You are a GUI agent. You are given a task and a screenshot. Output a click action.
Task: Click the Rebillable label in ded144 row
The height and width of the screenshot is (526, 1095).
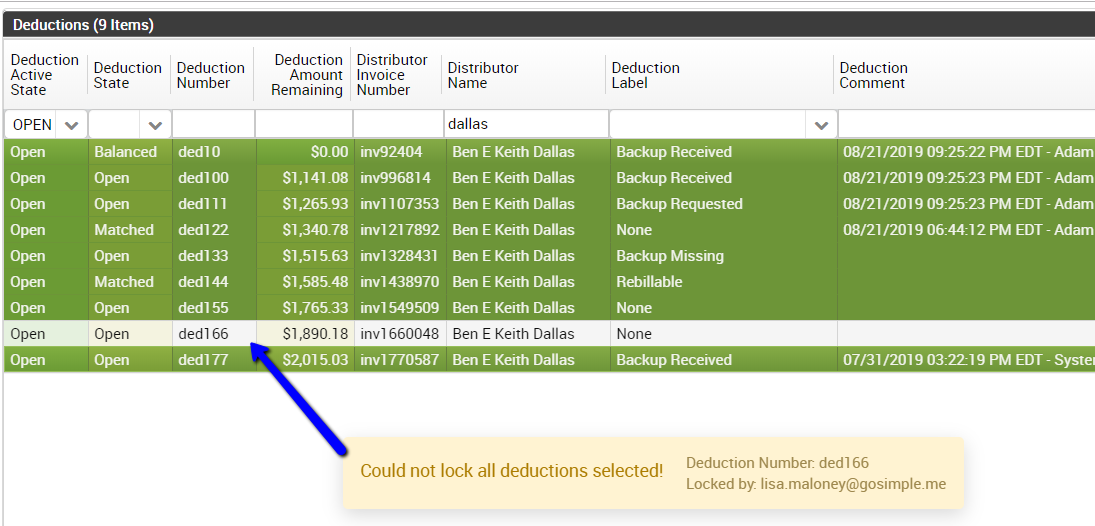coord(649,282)
